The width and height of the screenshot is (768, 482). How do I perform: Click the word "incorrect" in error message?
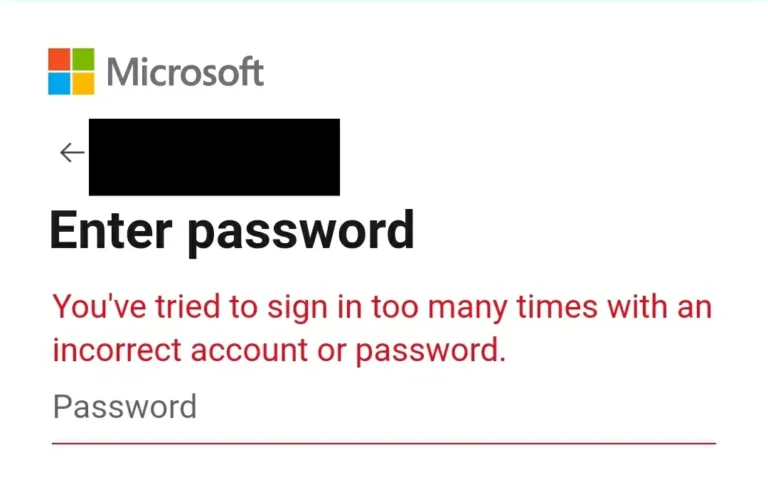click(x=118, y=351)
